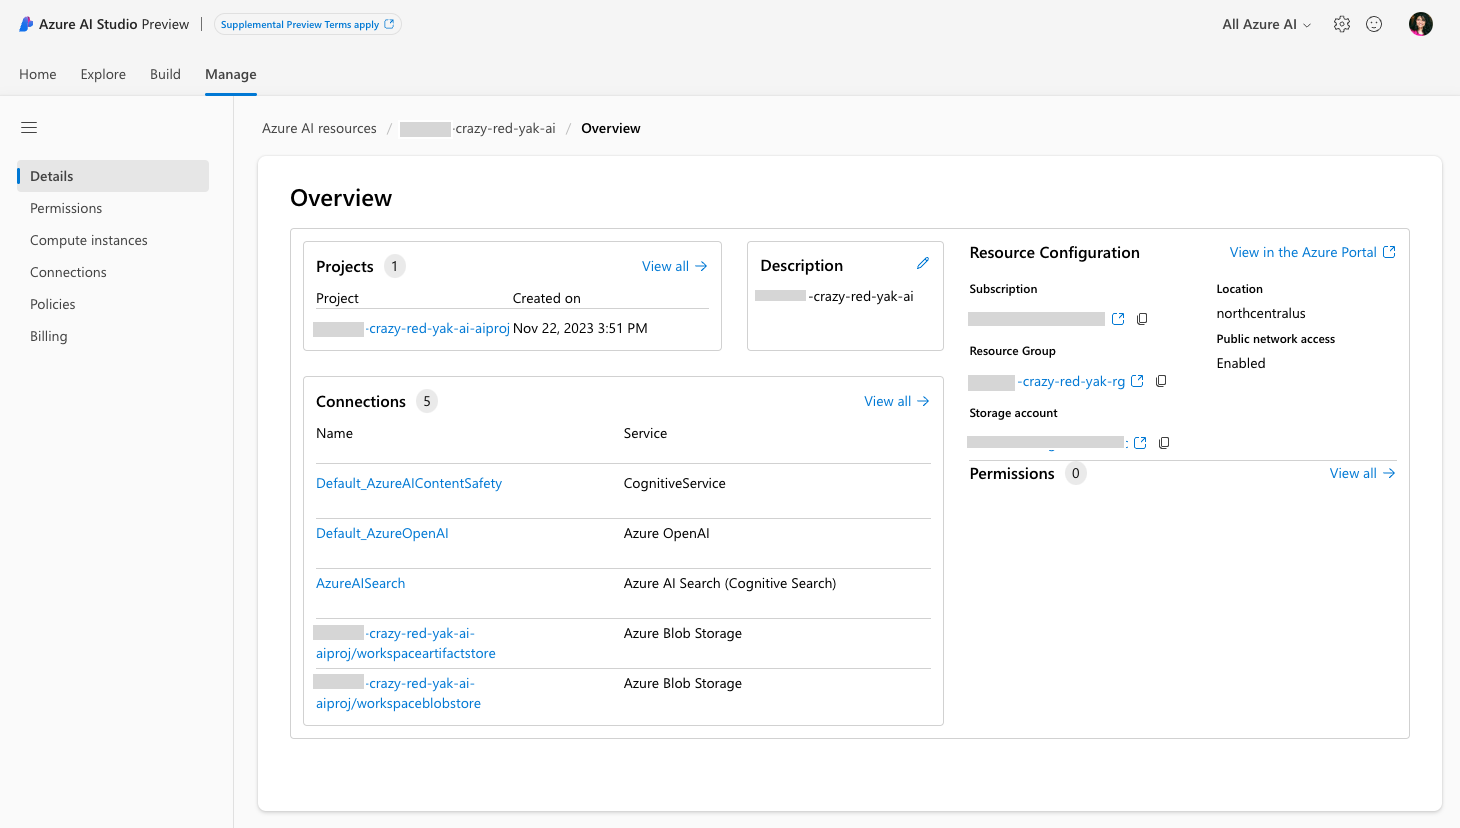Image resolution: width=1460 pixels, height=828 pixels.
Task: Switch to the Explore tab
Action: click(103, 74)
